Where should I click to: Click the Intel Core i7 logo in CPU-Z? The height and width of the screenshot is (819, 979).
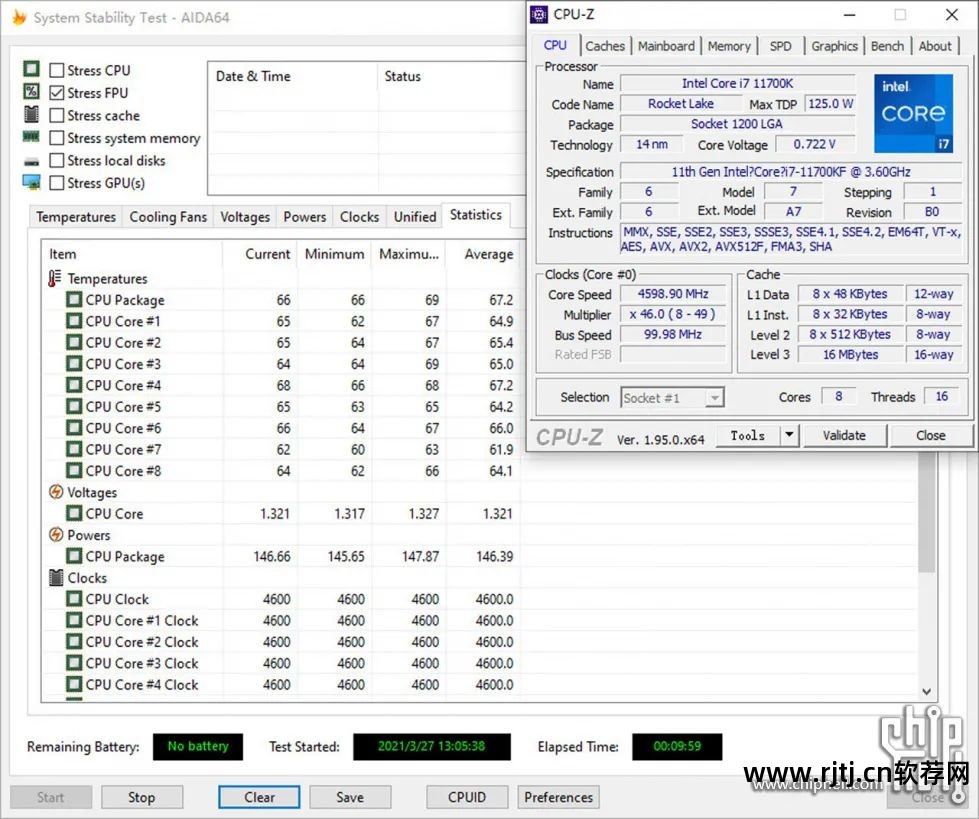pos(913,114)
